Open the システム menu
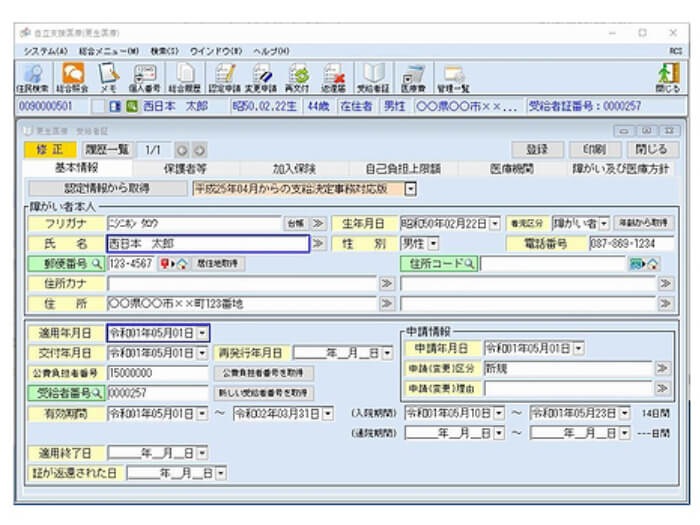 (x=45, y=51)
